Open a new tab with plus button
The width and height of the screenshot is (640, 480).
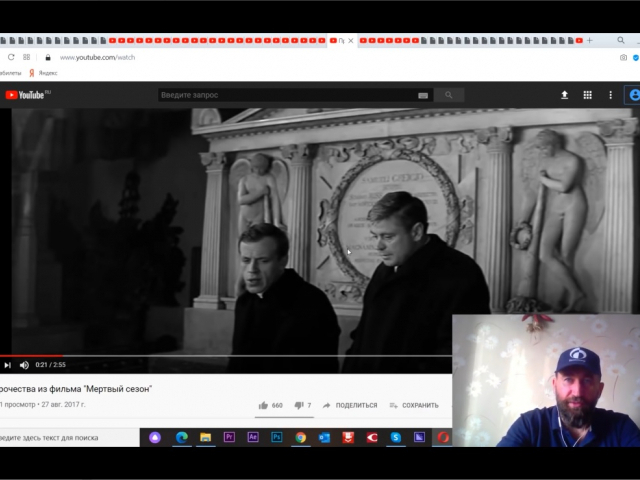589,40
